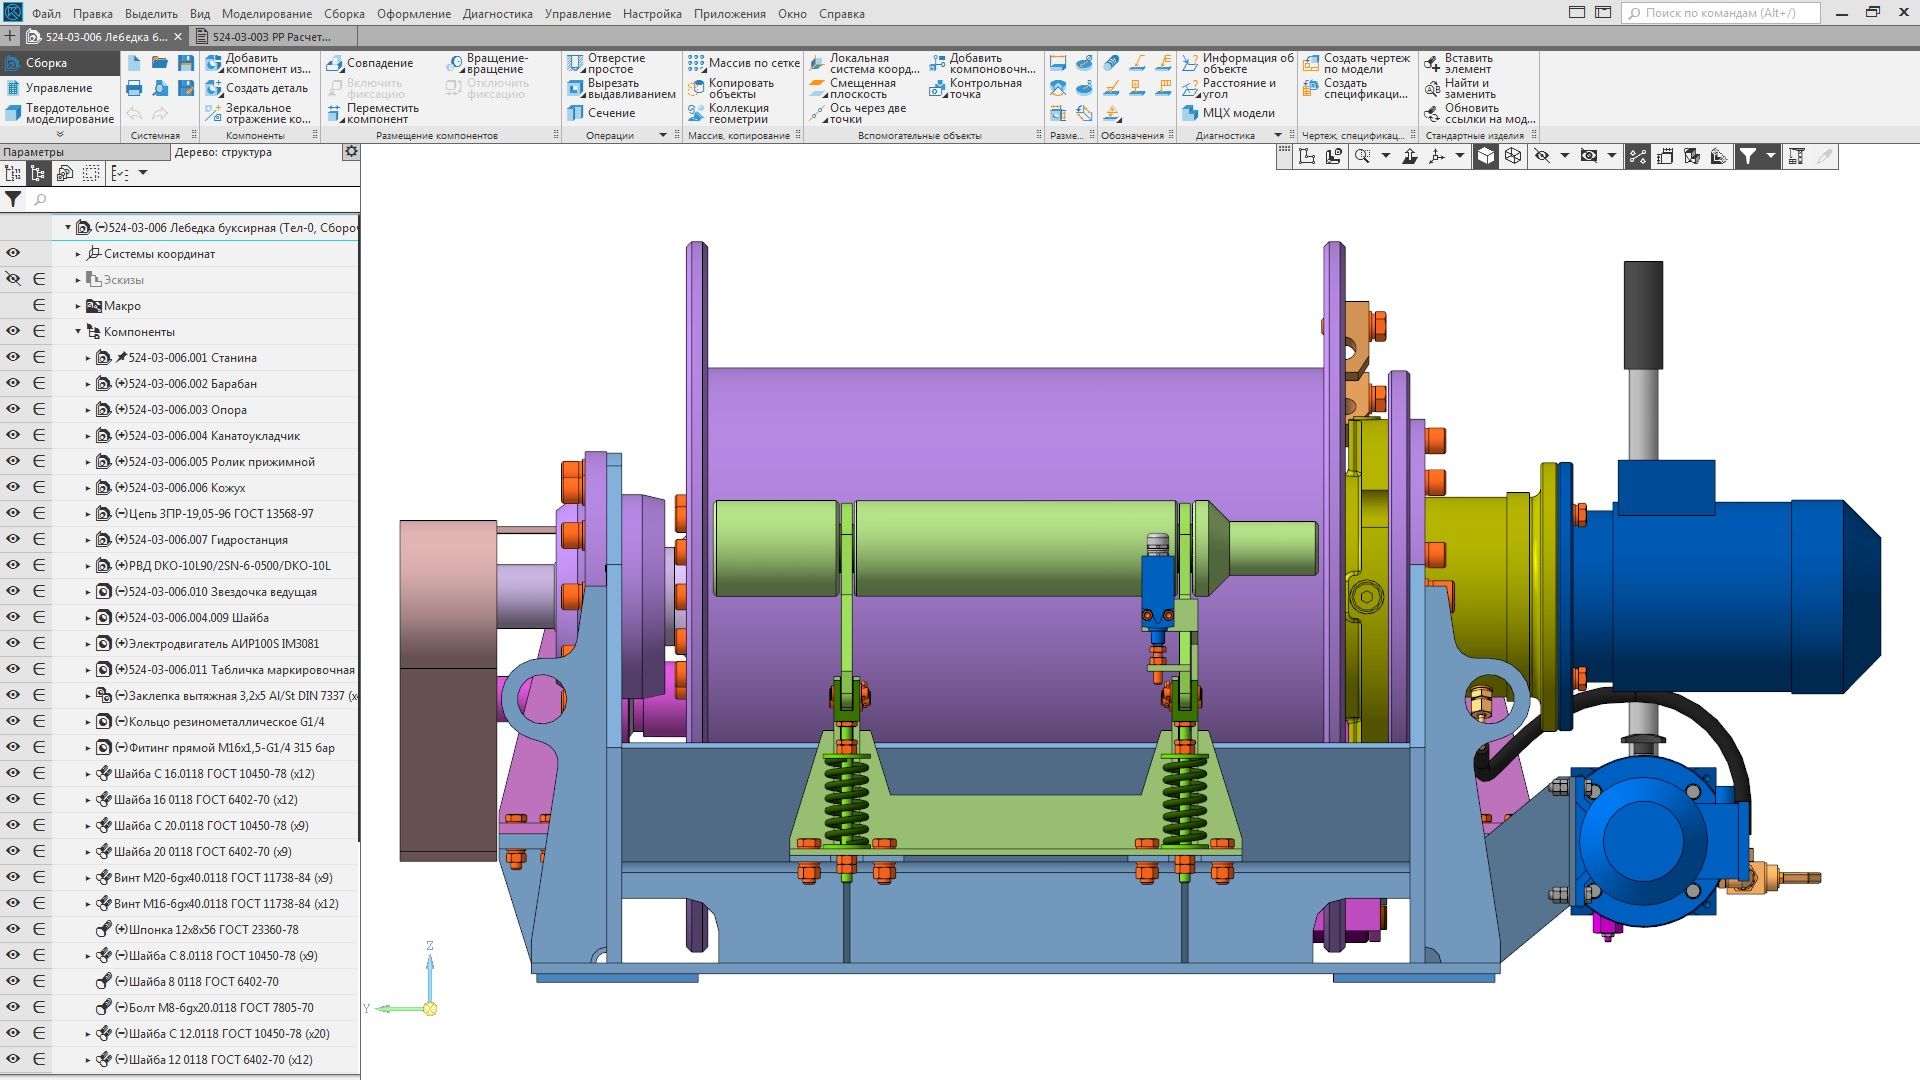Open tree panel settings gear
Image resolution: width=1920 pixels, height=1080 pixels.
351,152
